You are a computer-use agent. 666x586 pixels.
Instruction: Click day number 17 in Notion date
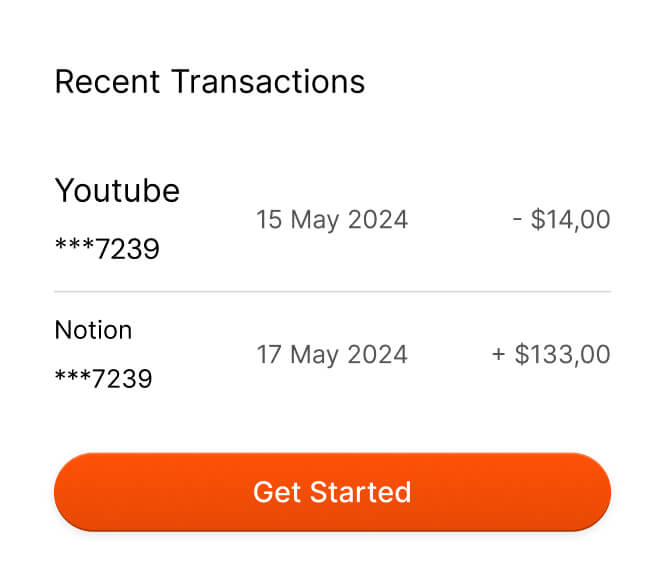pos(270,354)
